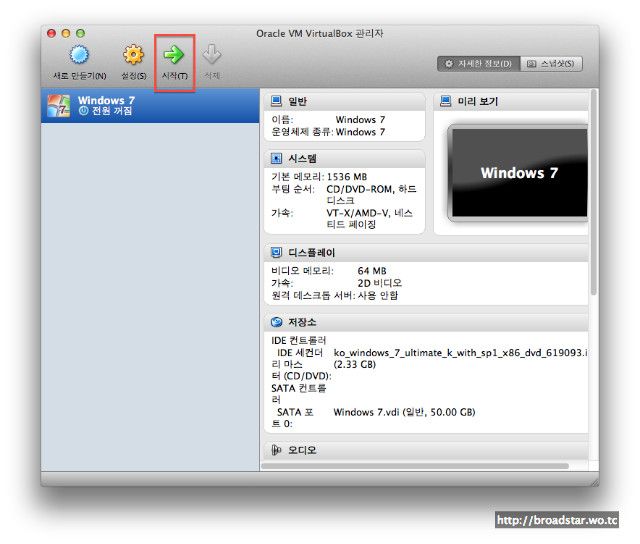This screenshot has height=544, width=640.
Task: Click the vertical scrollbar of details pane
Action: tap(593, 192)
